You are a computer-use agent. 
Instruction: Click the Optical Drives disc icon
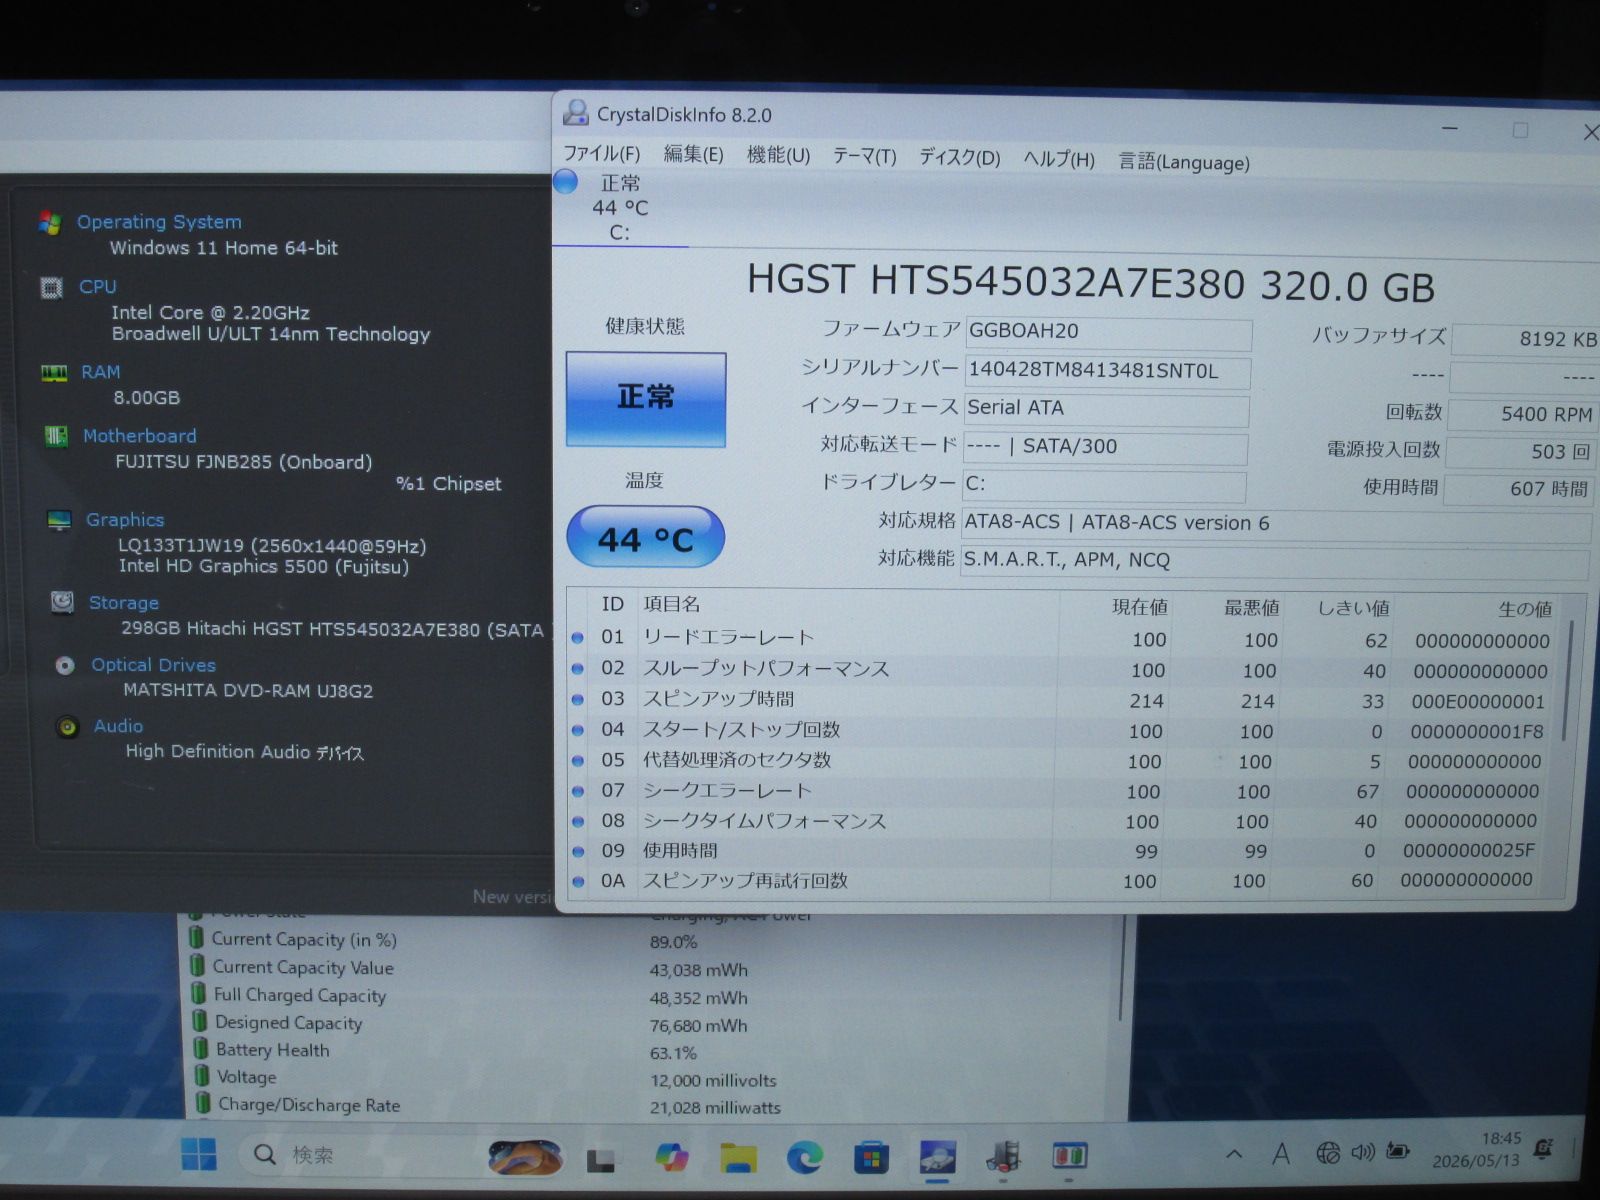65,665
